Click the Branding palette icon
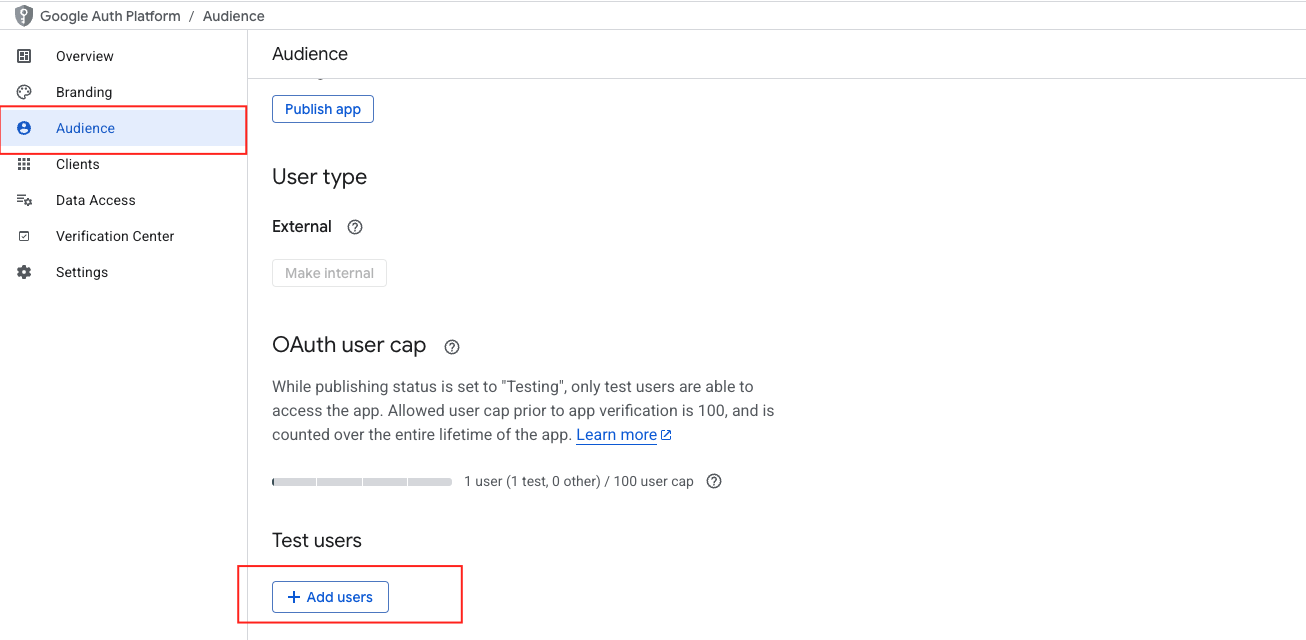The height and width of the screenshot is (640, 1306). pos(24,92)
